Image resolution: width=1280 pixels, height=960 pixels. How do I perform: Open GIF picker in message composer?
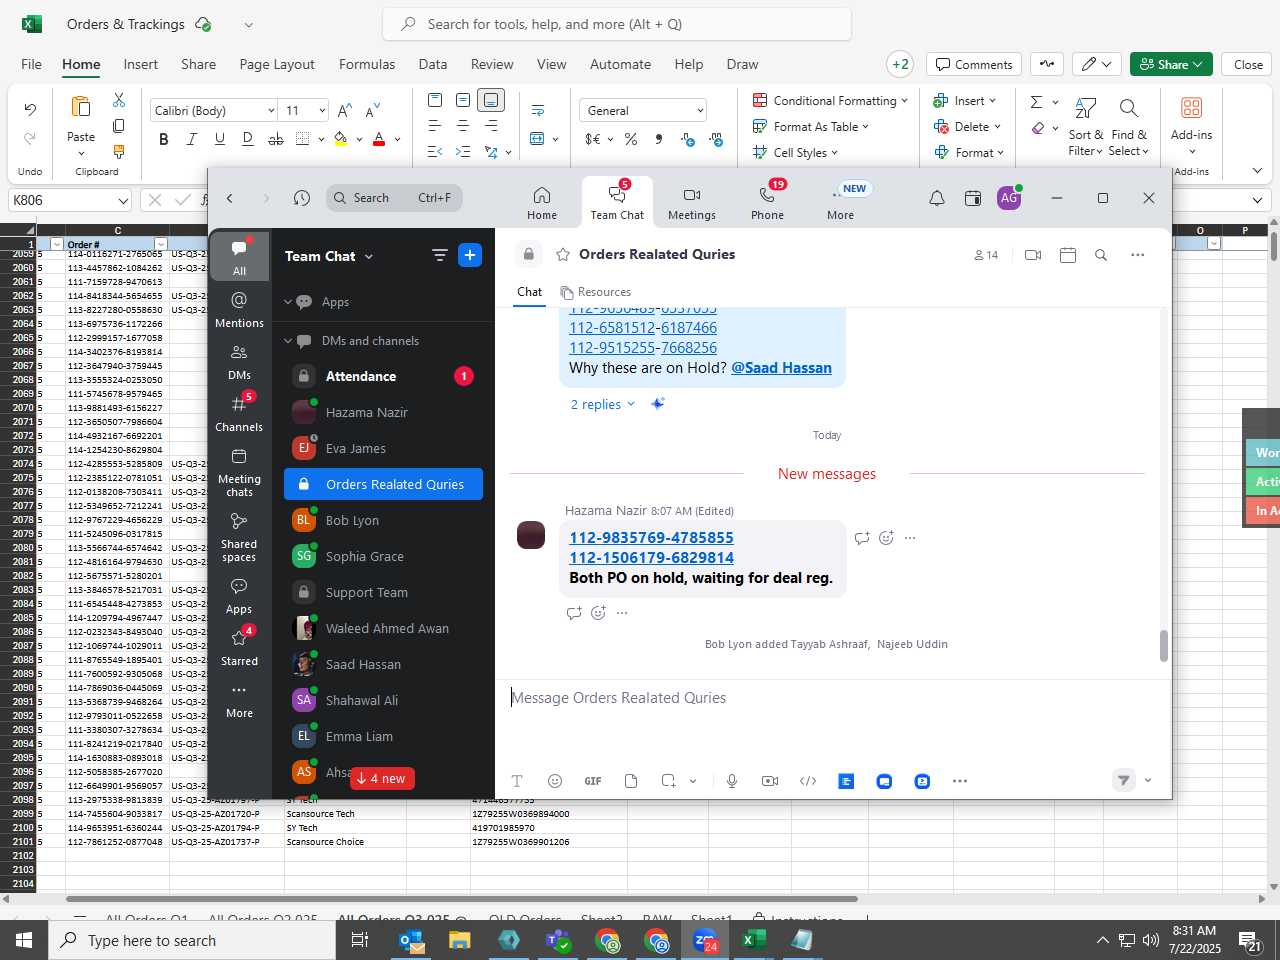pos(593,781)
